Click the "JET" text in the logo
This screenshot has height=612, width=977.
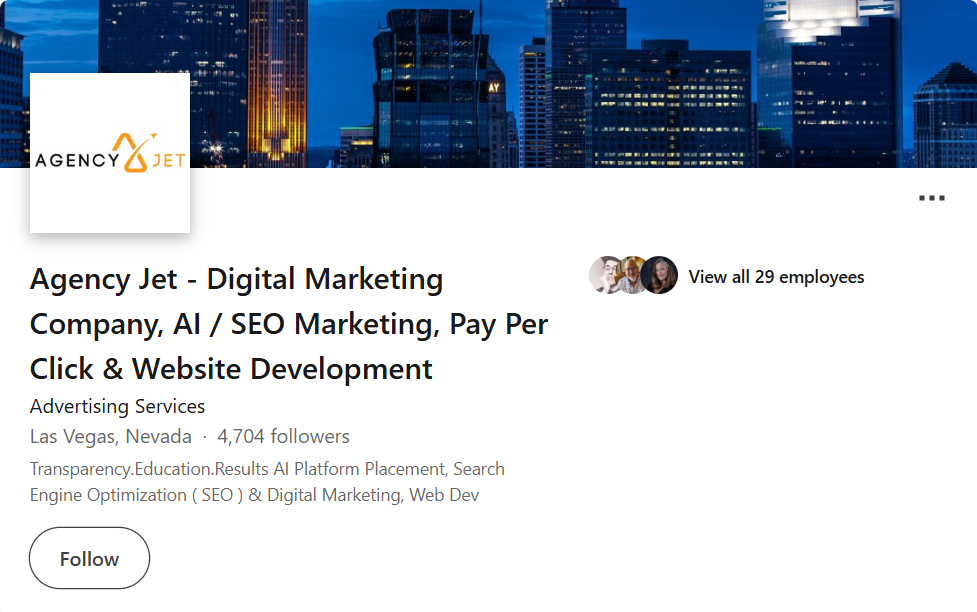pyautogui.click(x=168, y=160)
